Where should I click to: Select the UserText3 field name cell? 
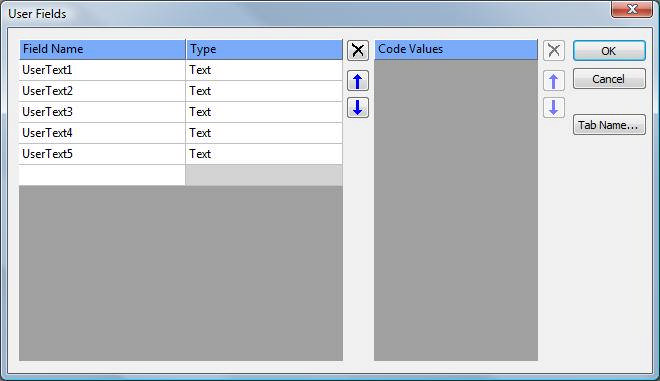click(x=102, y=112)
